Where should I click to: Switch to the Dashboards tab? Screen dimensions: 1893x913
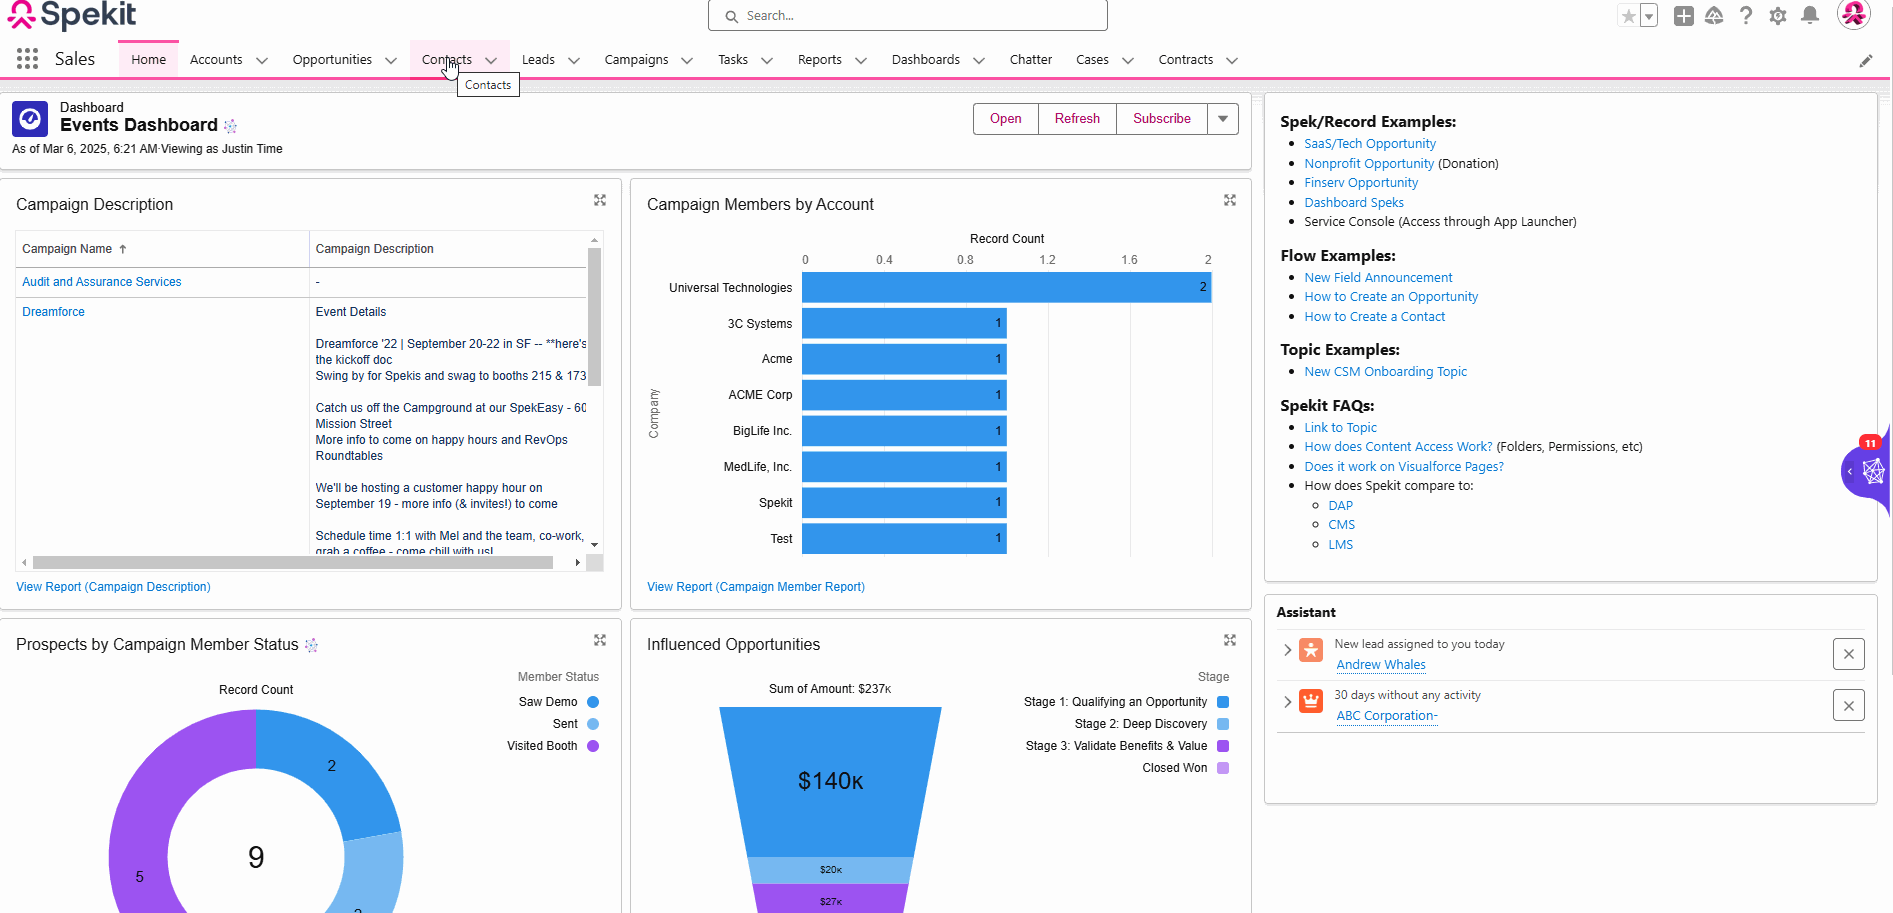(x=926, y=60)
